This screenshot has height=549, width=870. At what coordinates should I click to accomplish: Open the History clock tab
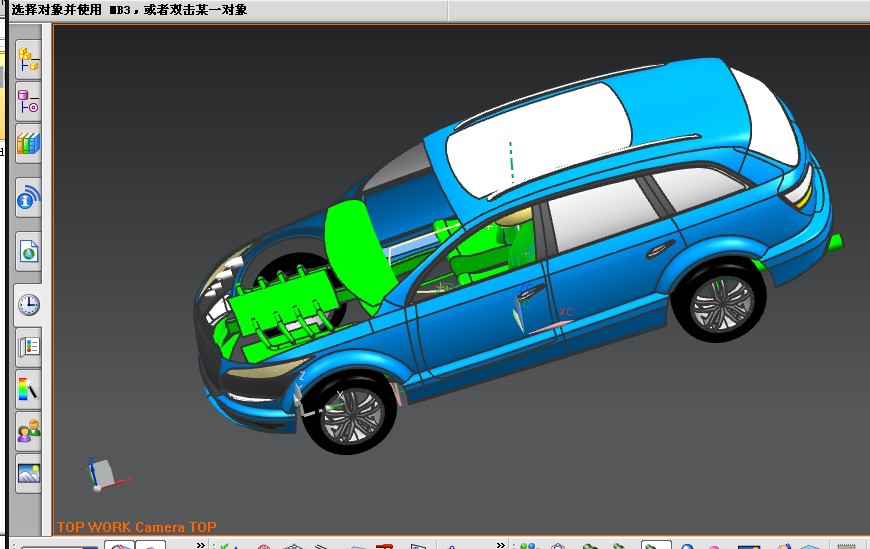coord(28,305)
